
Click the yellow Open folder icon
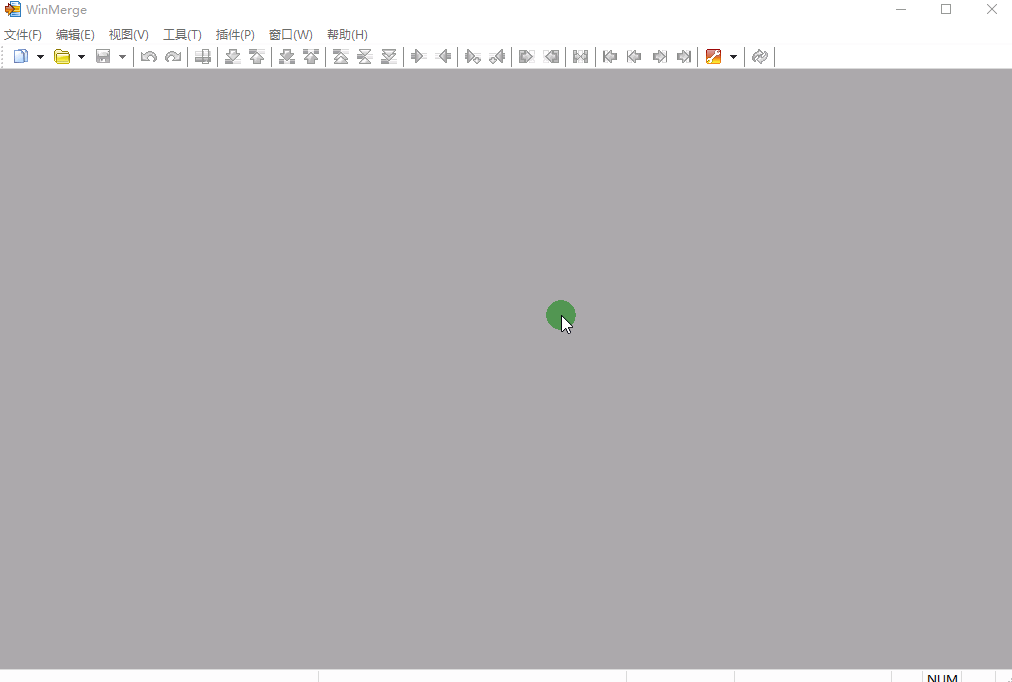62,57
